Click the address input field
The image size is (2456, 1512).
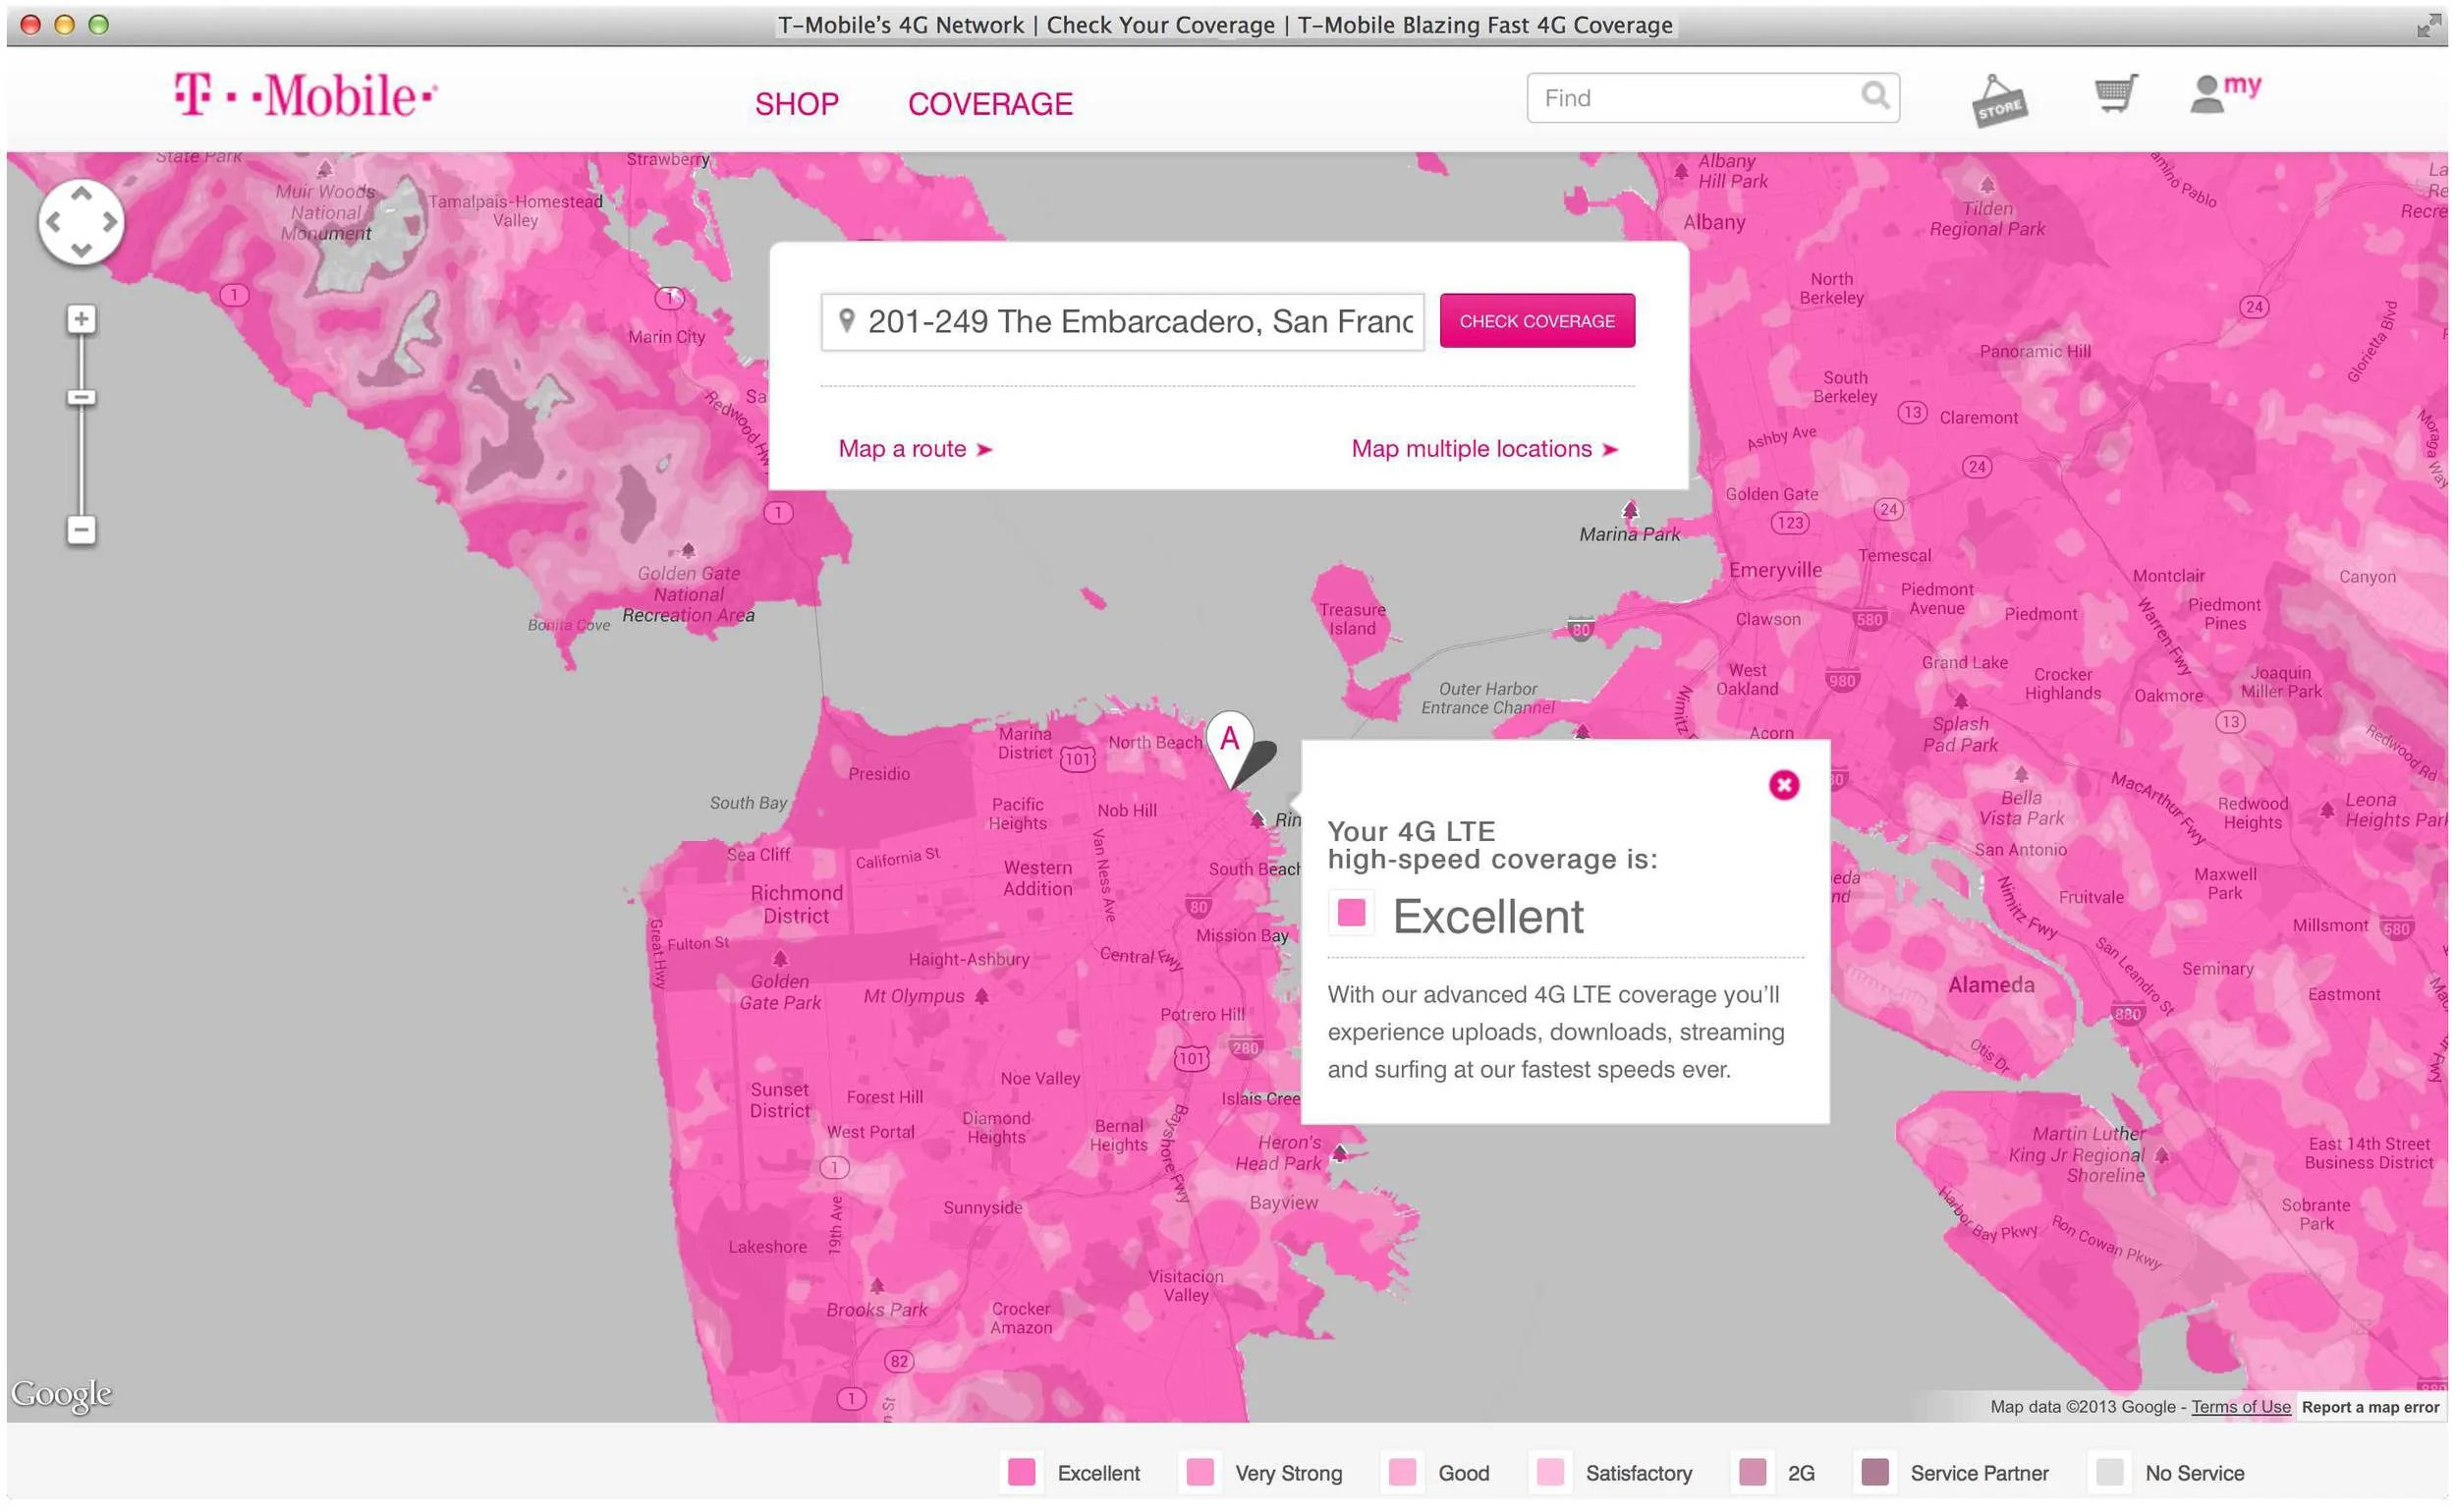[x=1123, y=322]
